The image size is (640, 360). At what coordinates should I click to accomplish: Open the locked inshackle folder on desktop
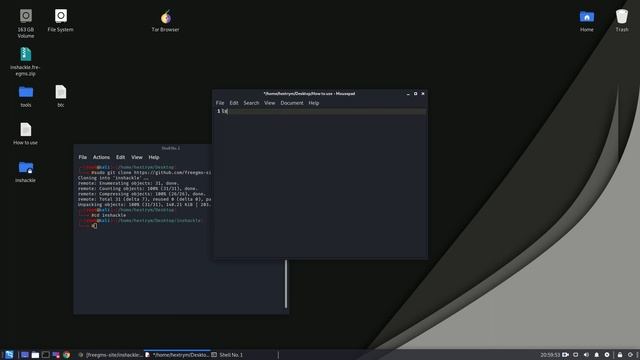25,171
